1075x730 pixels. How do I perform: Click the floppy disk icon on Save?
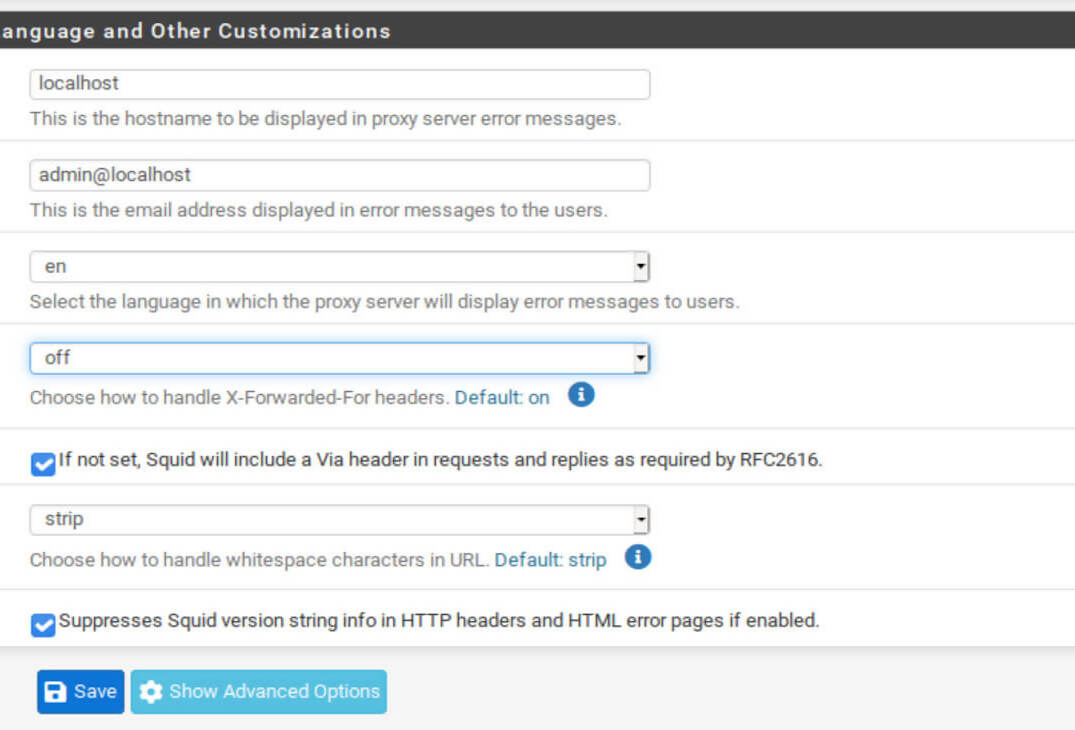(56, 692)
